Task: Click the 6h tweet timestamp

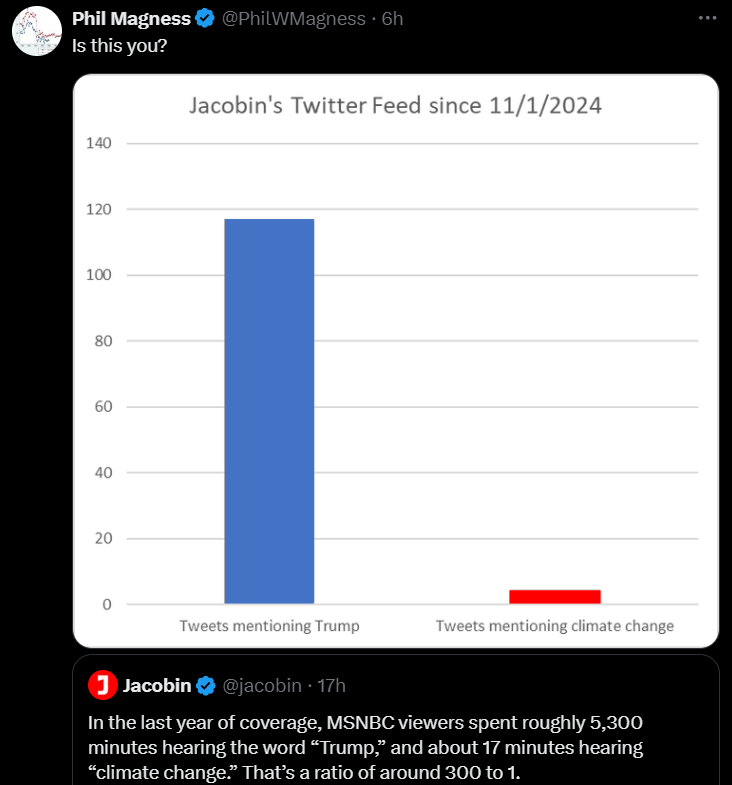Action: click(392, 19)
